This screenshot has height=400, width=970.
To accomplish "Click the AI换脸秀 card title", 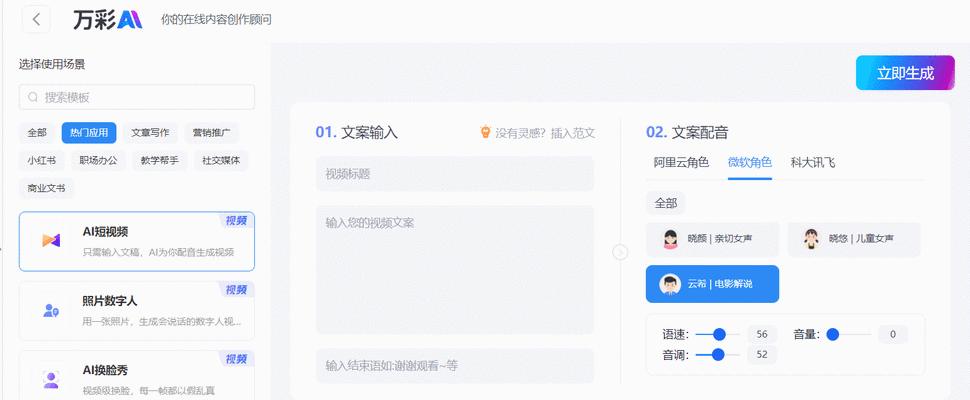I will 105,370.
